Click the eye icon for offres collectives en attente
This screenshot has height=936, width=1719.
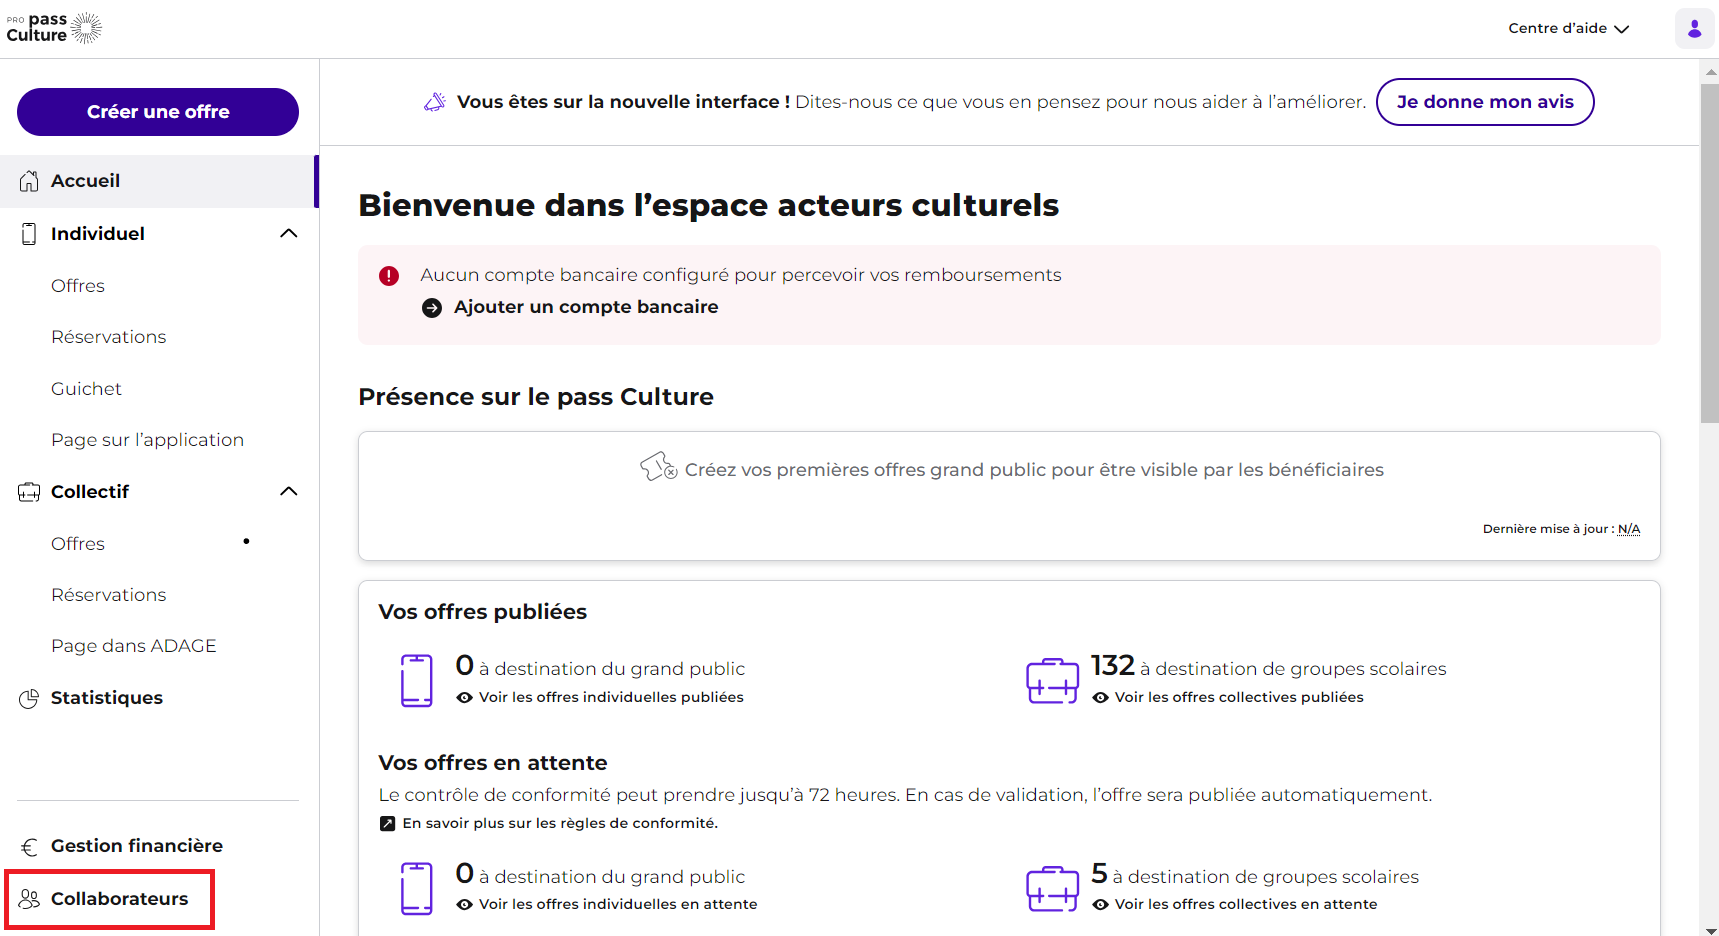point(1101,905)
